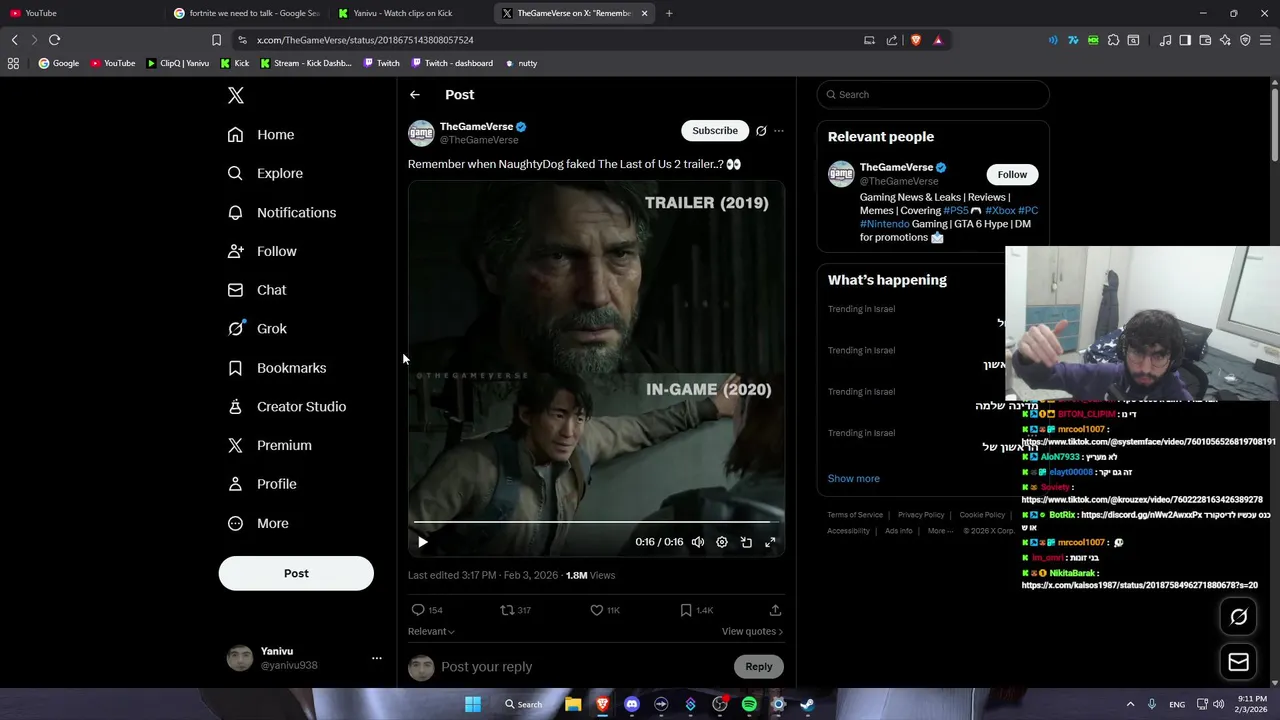
Task: Open a new browser tab
Action: click(669, 13)
